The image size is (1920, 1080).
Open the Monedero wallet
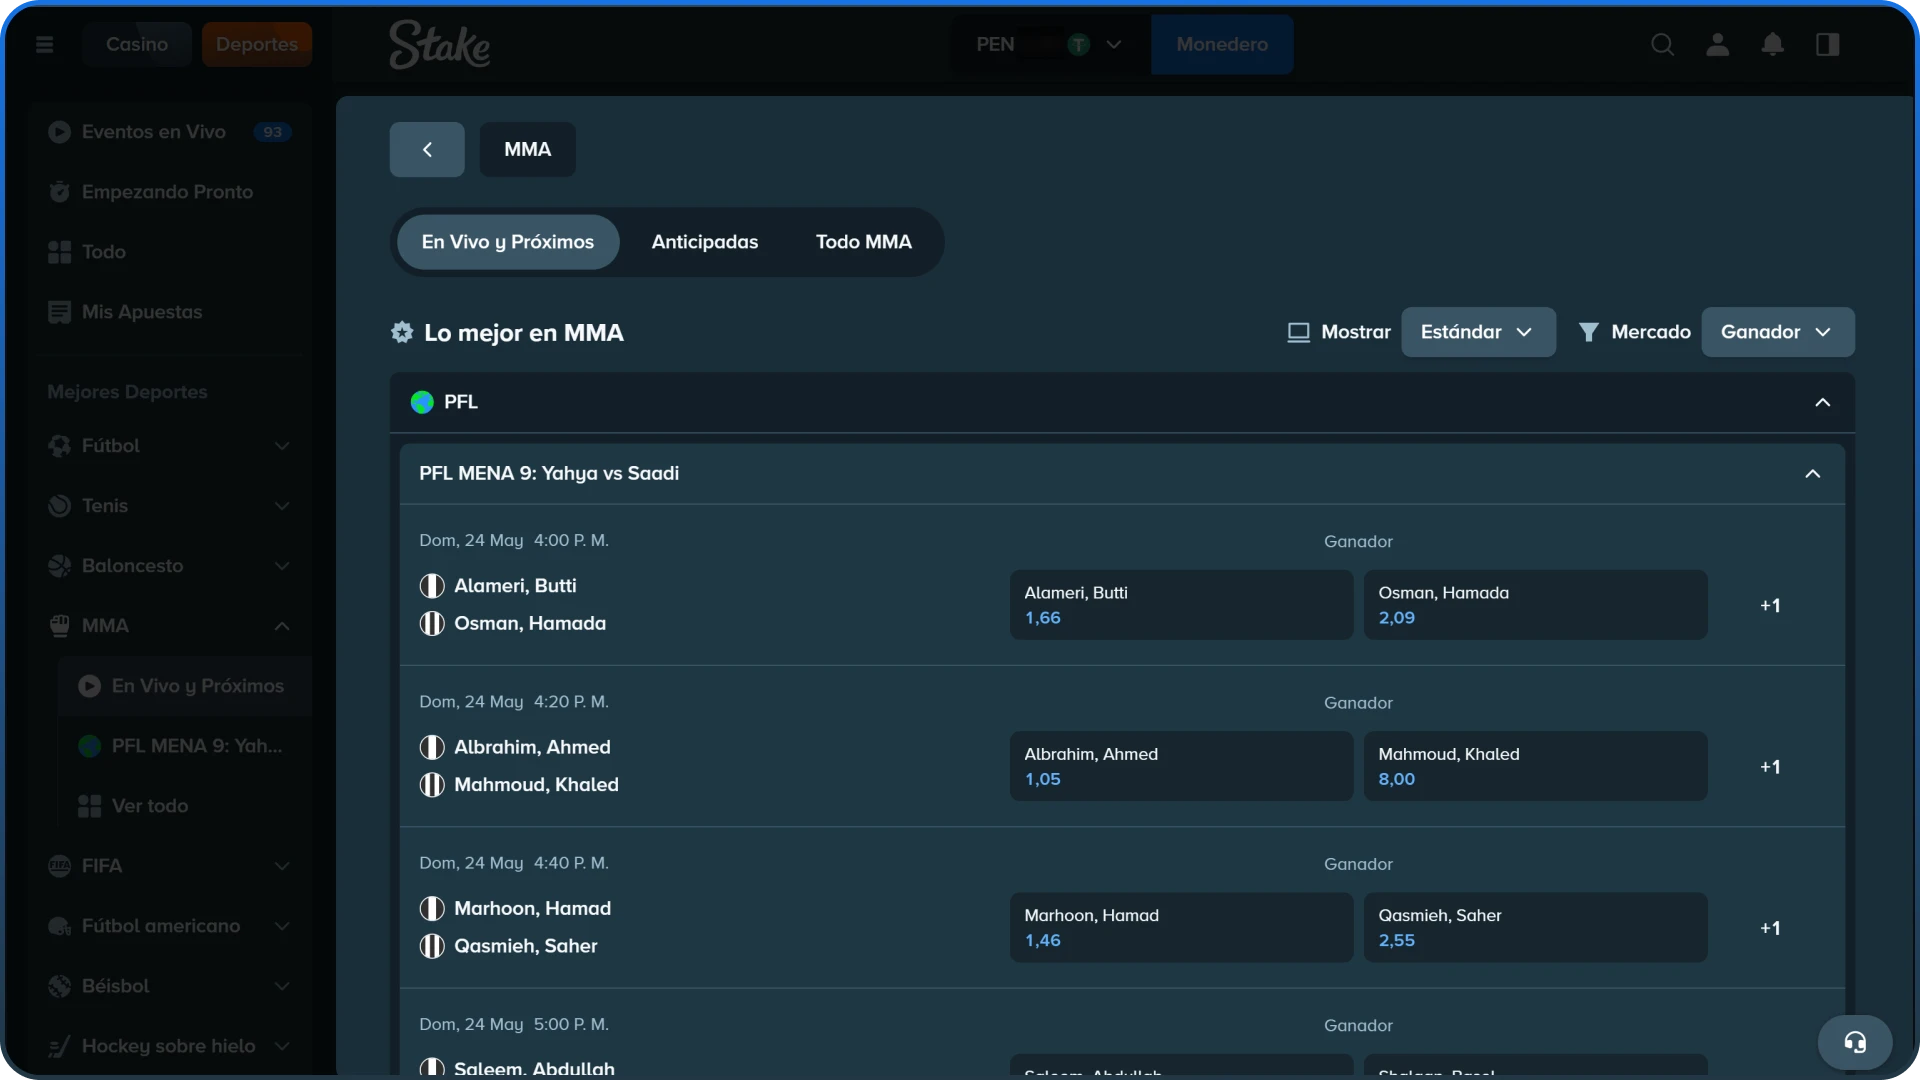click(1222, 44)
